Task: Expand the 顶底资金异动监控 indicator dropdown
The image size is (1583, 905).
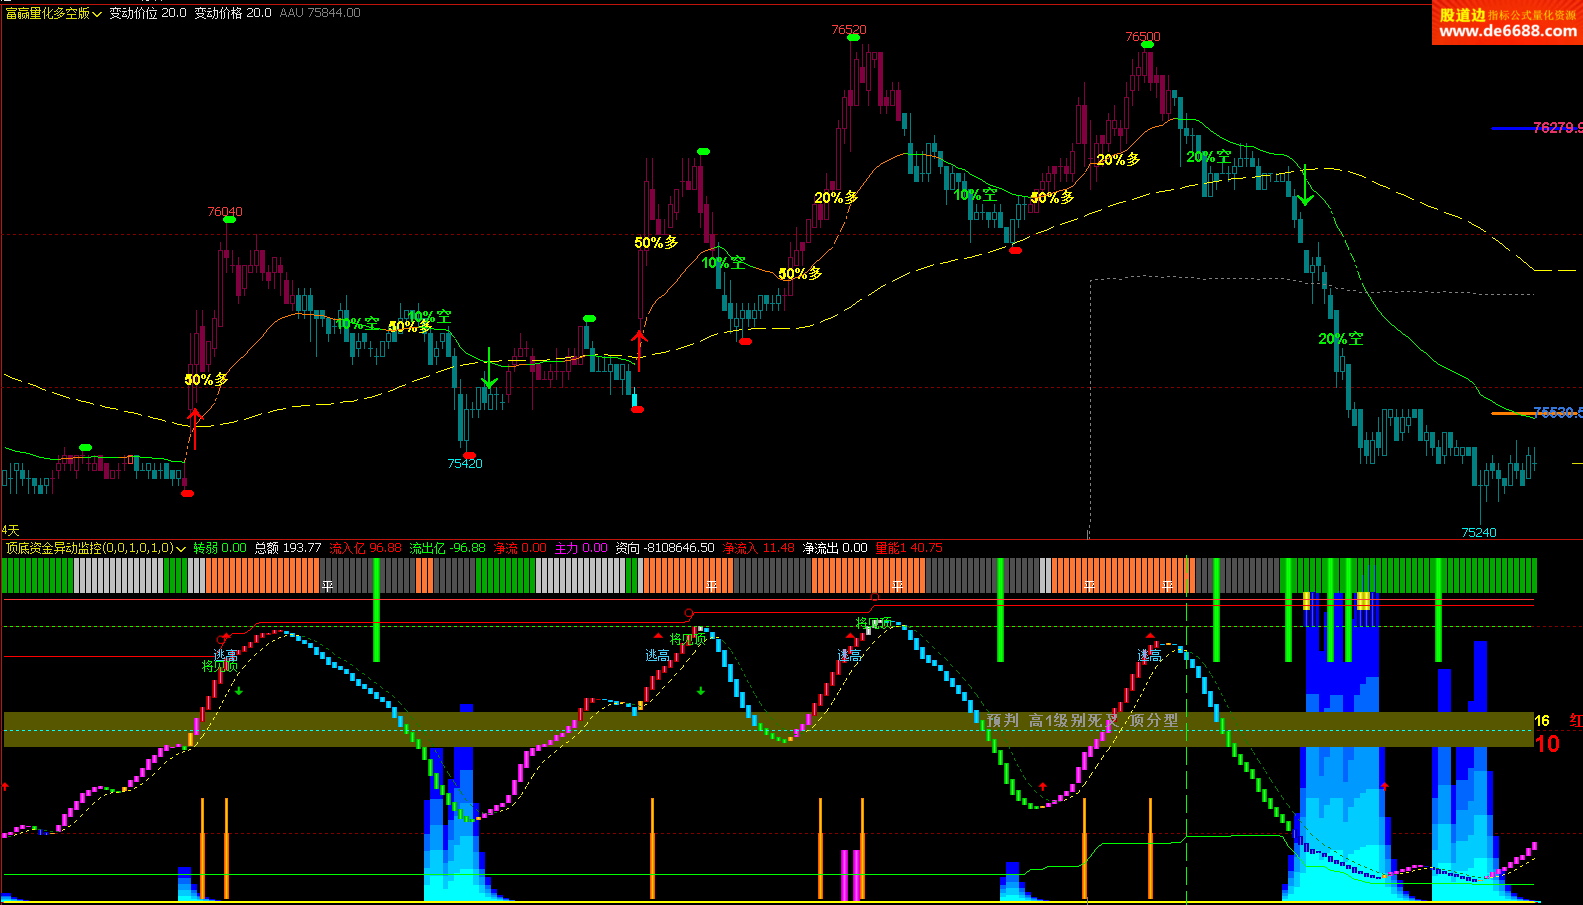Action: pos(181,549)
